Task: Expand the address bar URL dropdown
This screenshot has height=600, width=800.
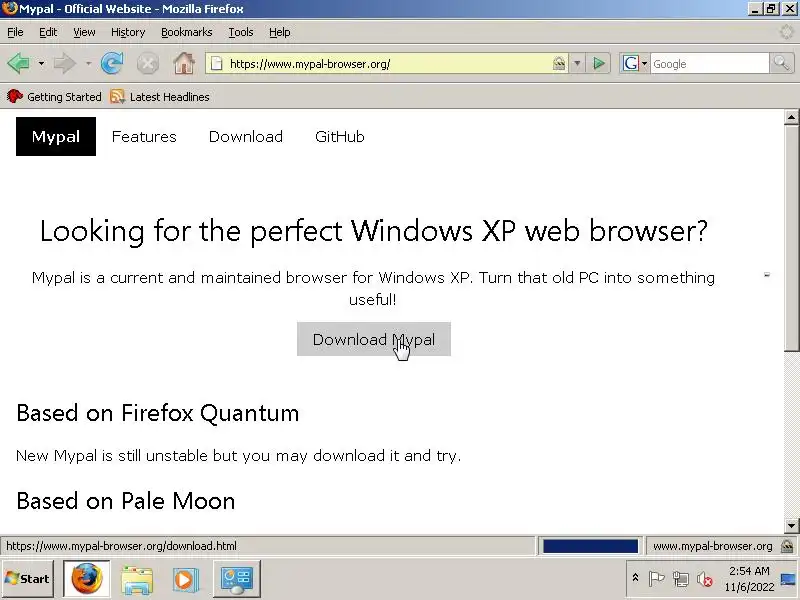Action: pos(577,64)
